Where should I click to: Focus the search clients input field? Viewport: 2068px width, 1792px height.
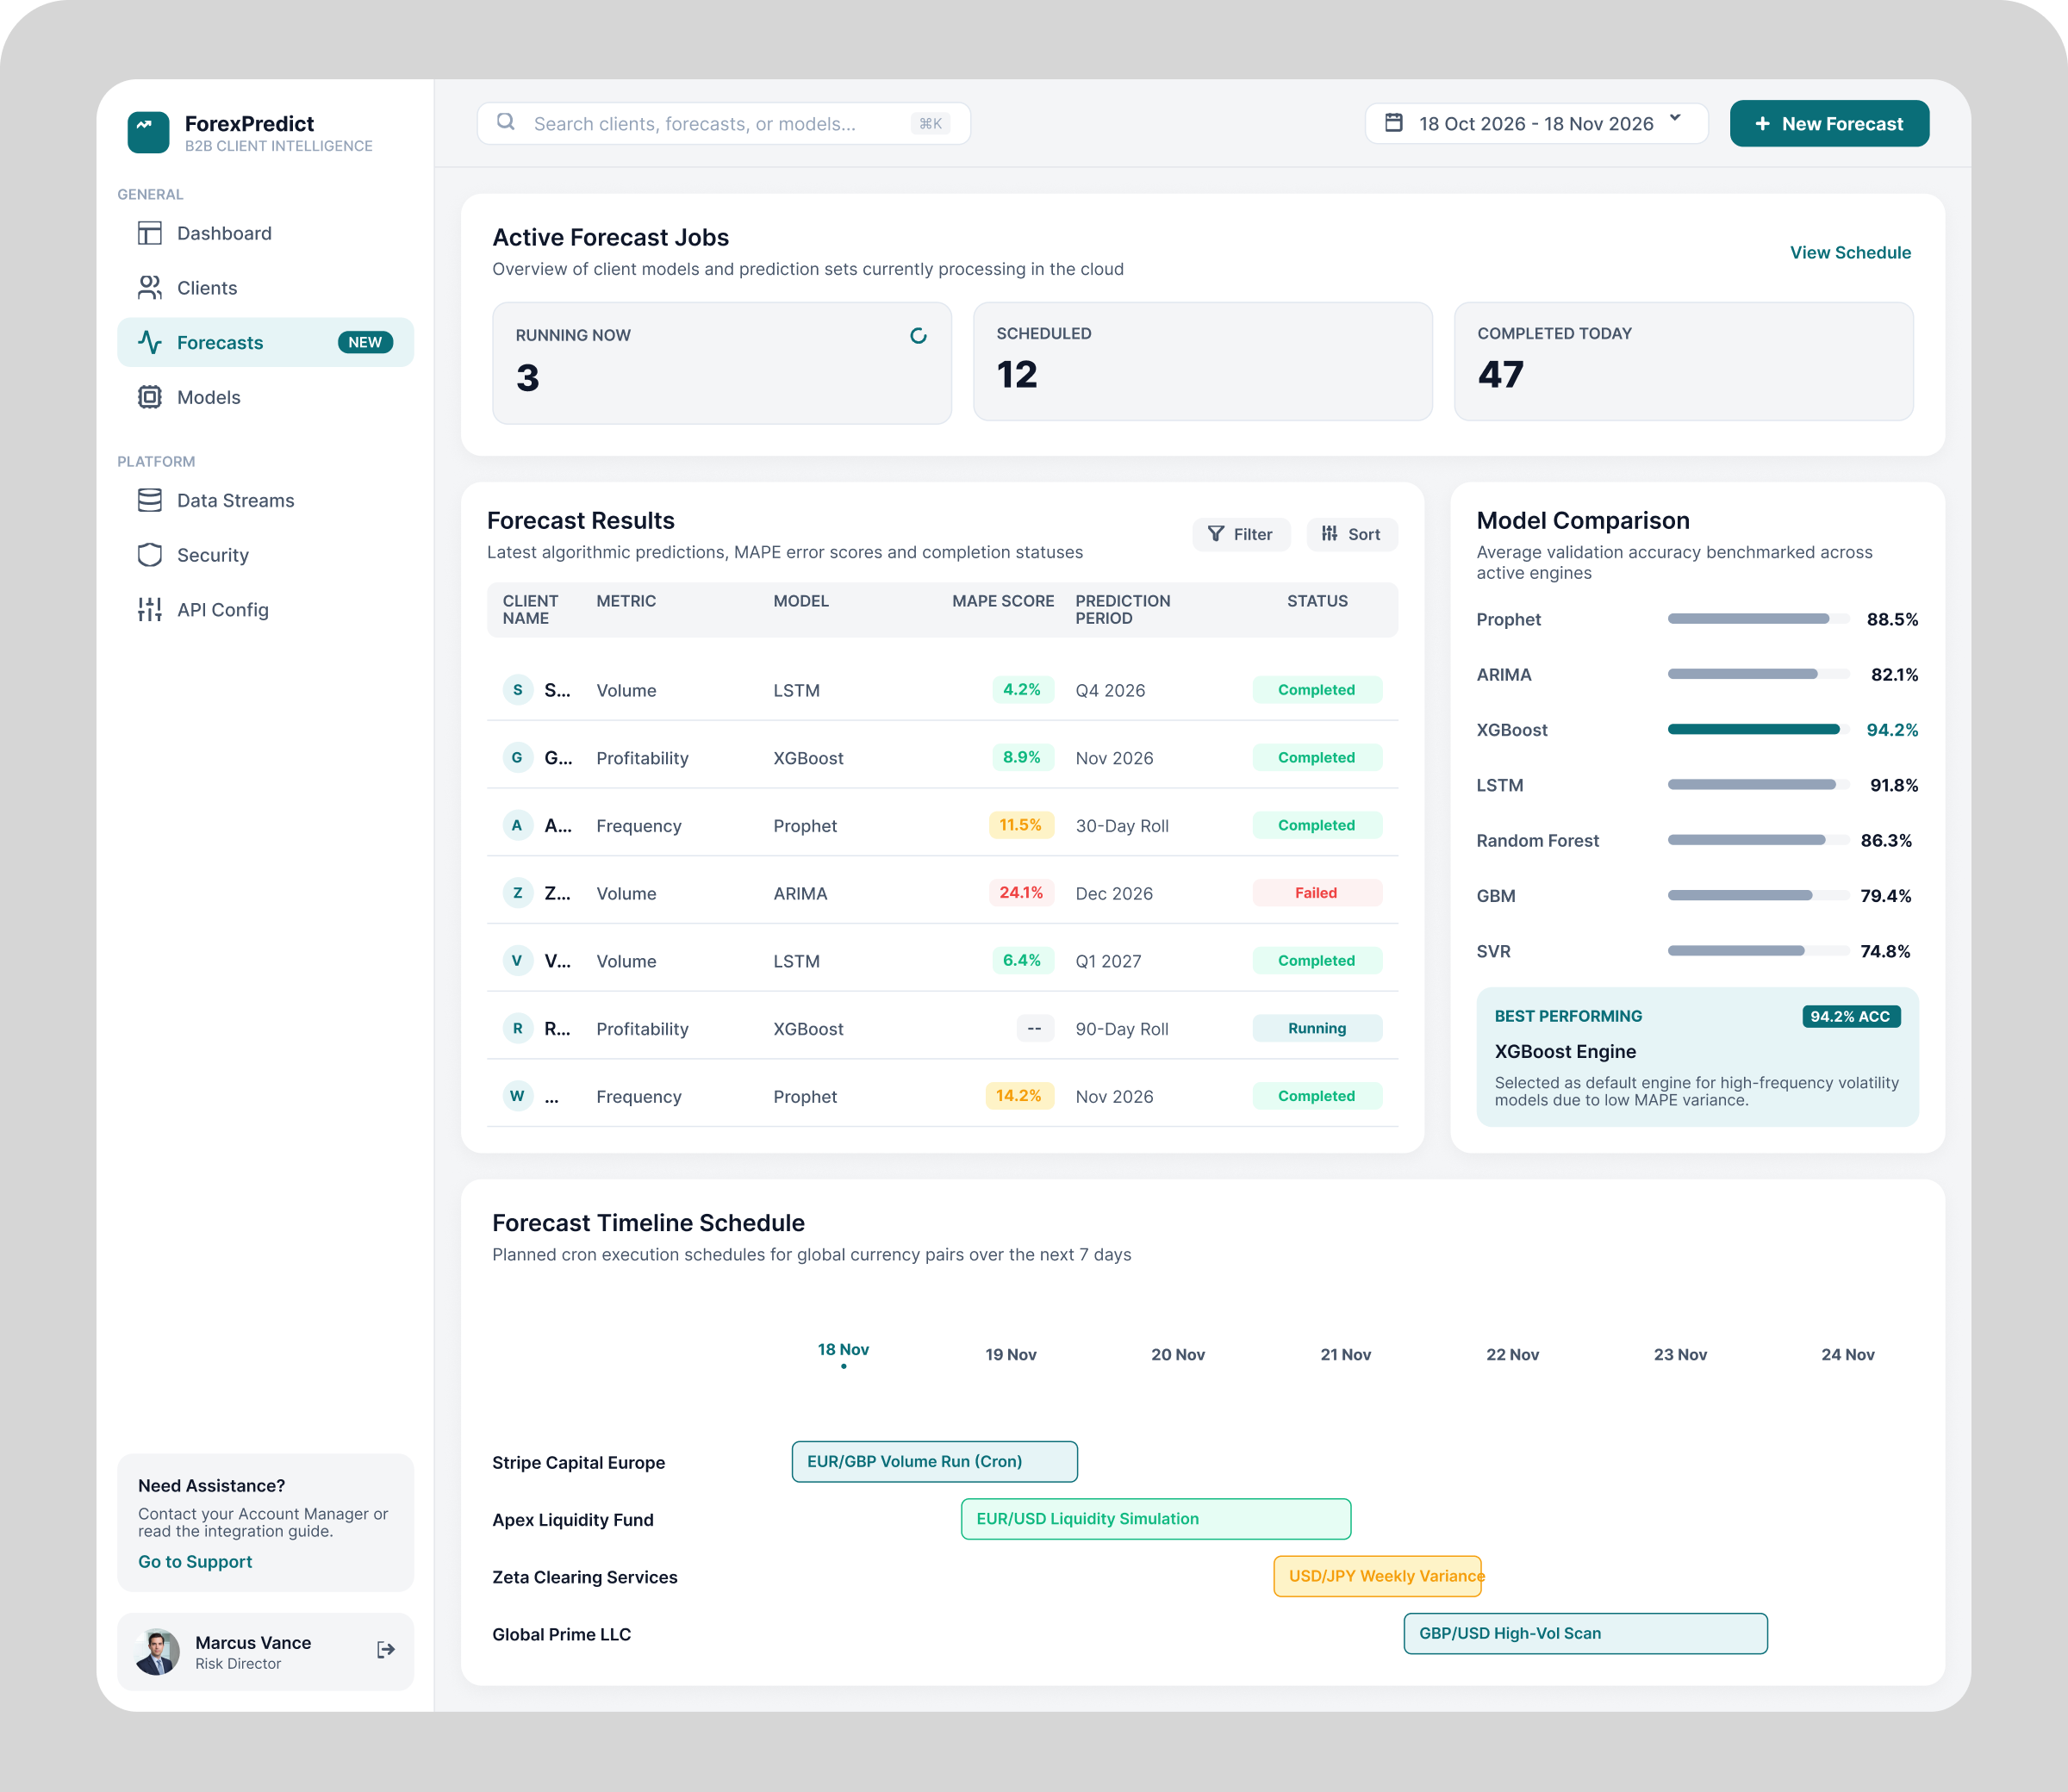(x=723, y=123)
